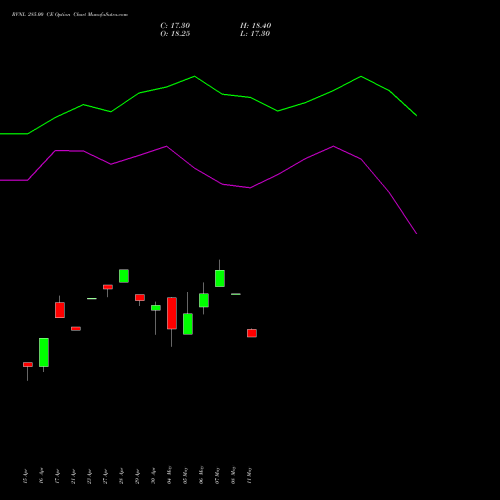
Task: Click the green candle for 28 Apr
Action: [x=124, y=276]
